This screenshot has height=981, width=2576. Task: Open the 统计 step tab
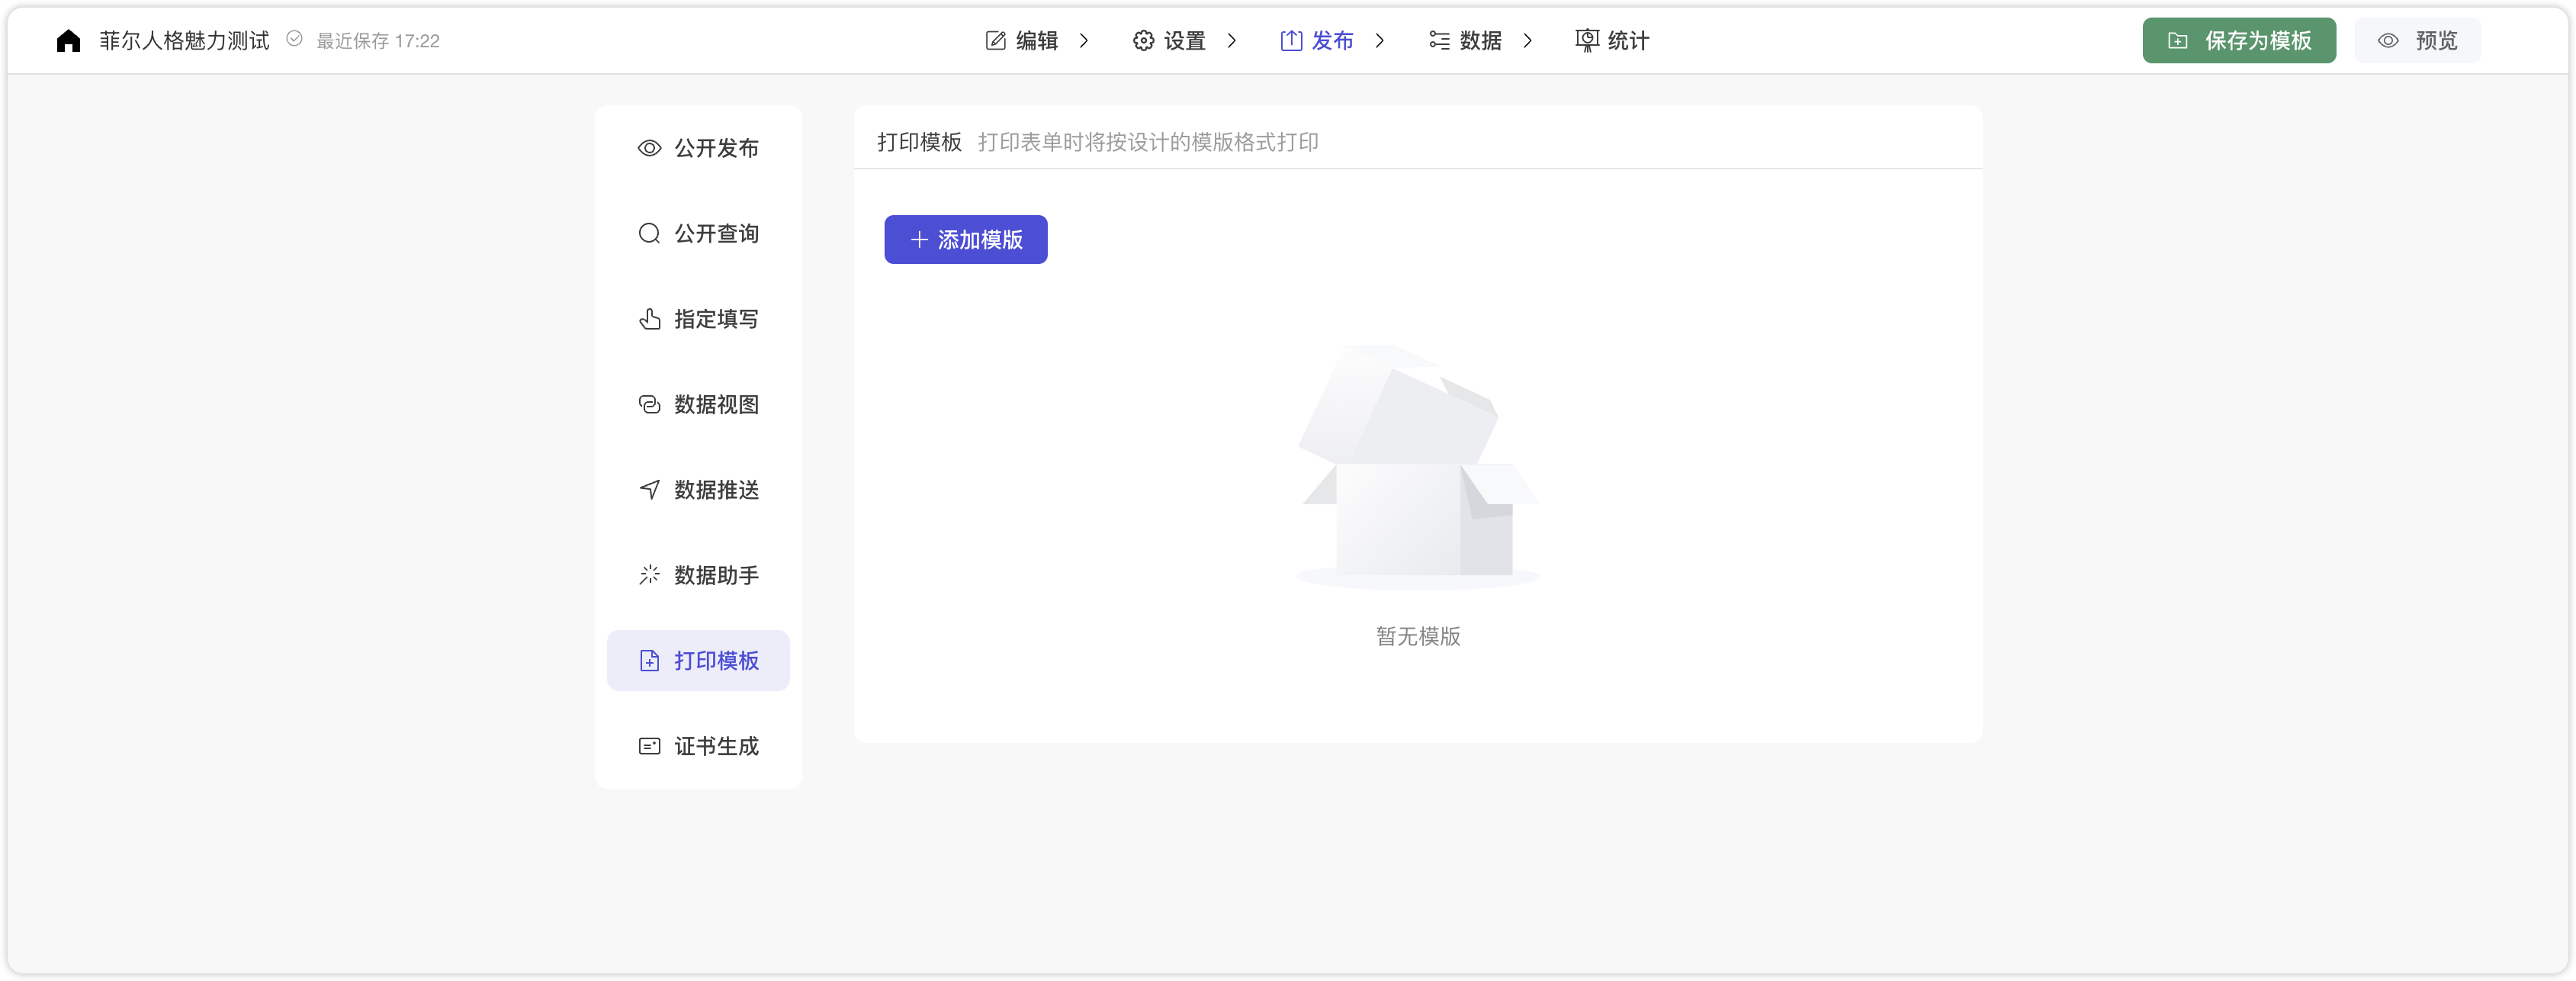pos(1612,40)
